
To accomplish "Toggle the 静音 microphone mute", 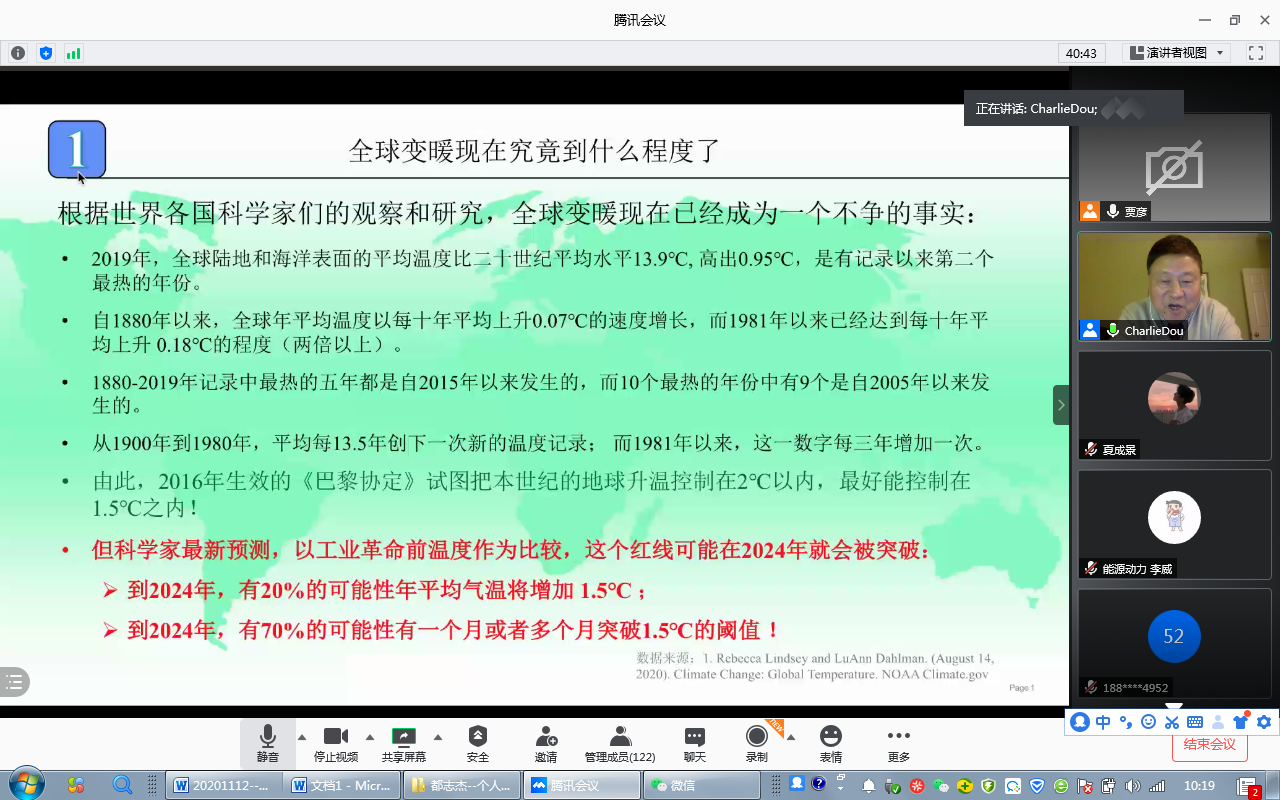I will [x=267, y=744].
